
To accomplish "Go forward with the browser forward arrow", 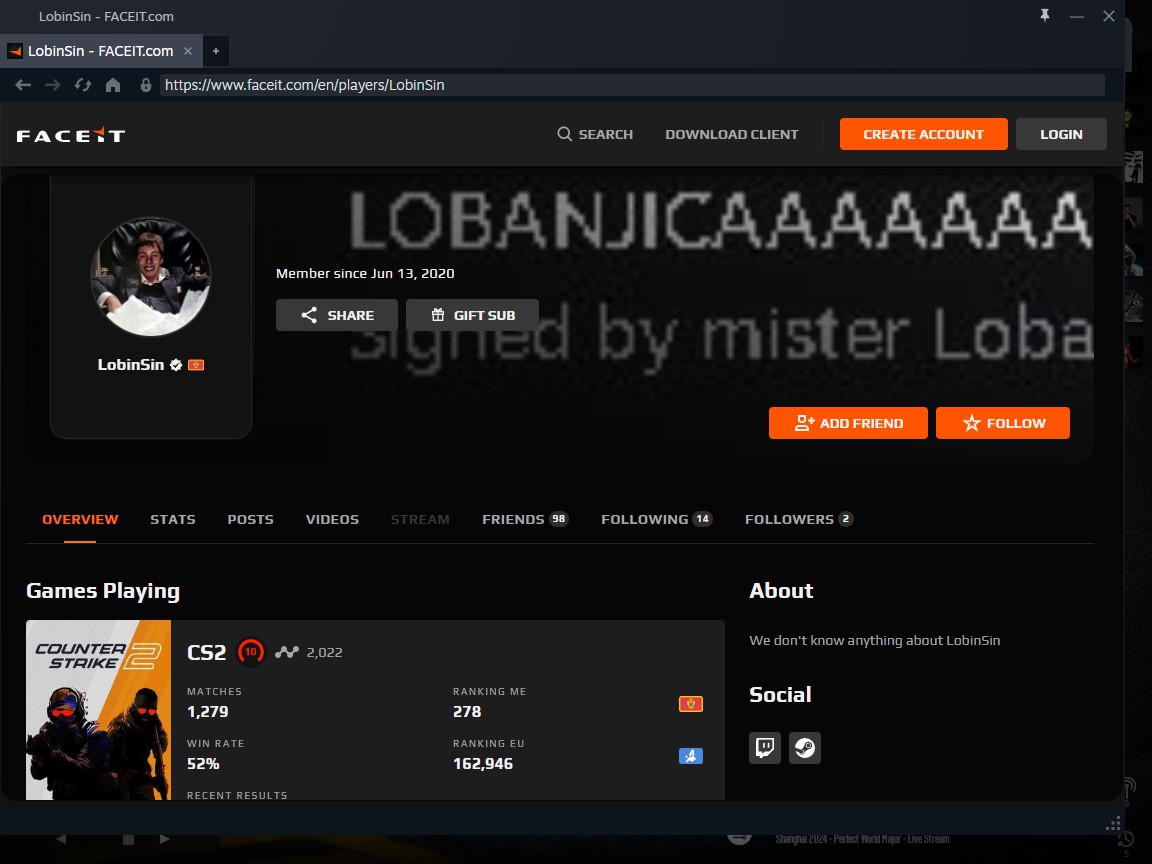I will [53, 85].
